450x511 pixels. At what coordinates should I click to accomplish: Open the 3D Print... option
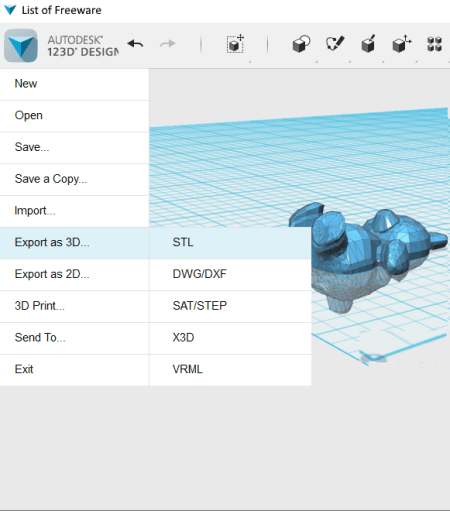[74, 306]
